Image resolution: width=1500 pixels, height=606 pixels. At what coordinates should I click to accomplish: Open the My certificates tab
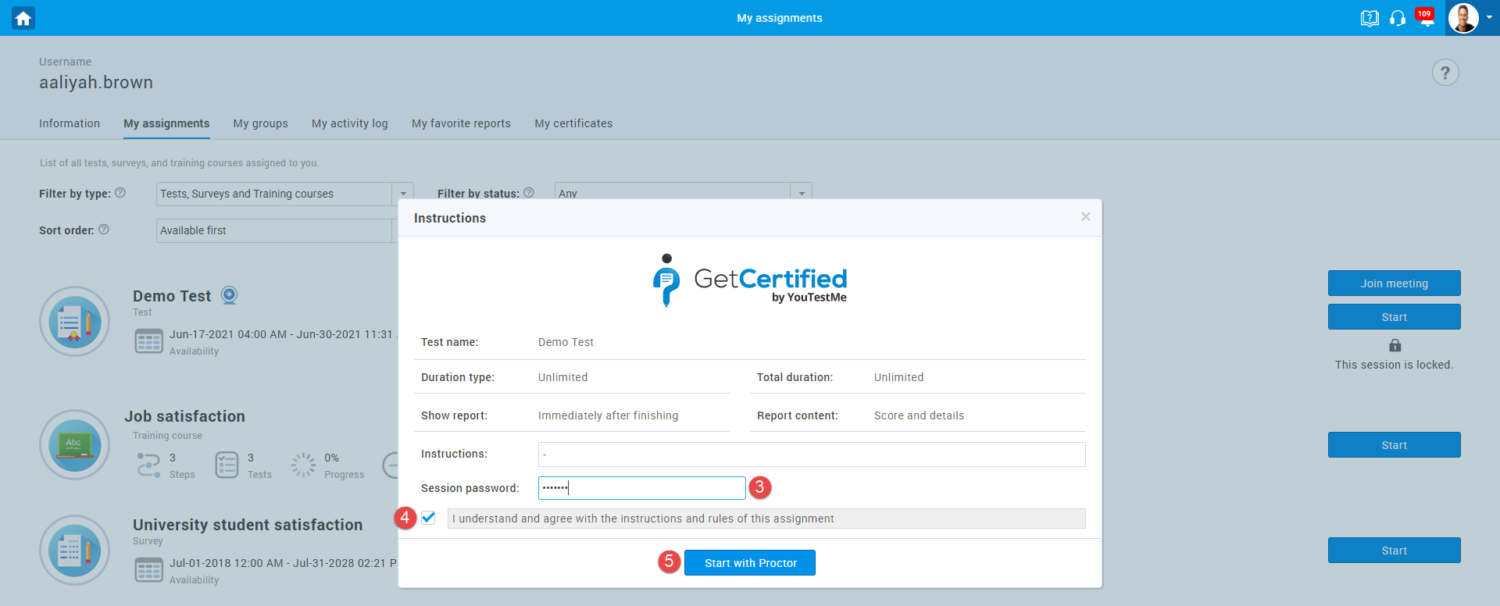(x=573, y=124)
